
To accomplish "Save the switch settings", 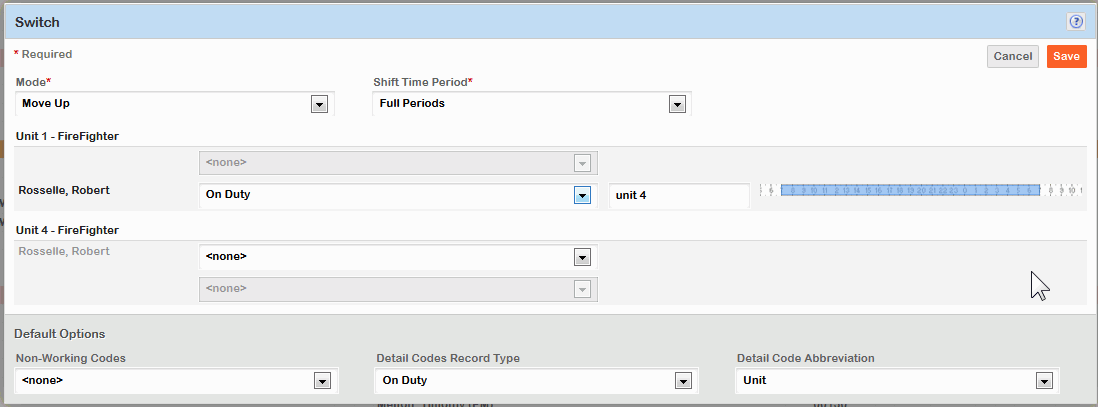I will [x=1066, y=57].
